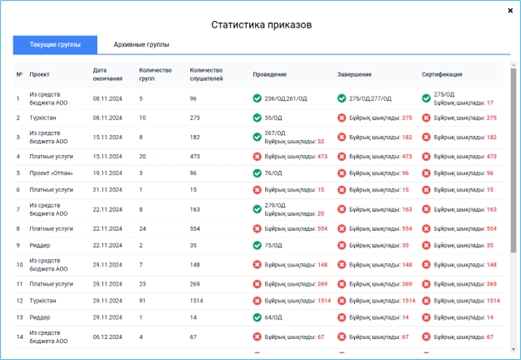
Task: Close the Статистика приказов dialog
Action: click(x=510, y=11)
